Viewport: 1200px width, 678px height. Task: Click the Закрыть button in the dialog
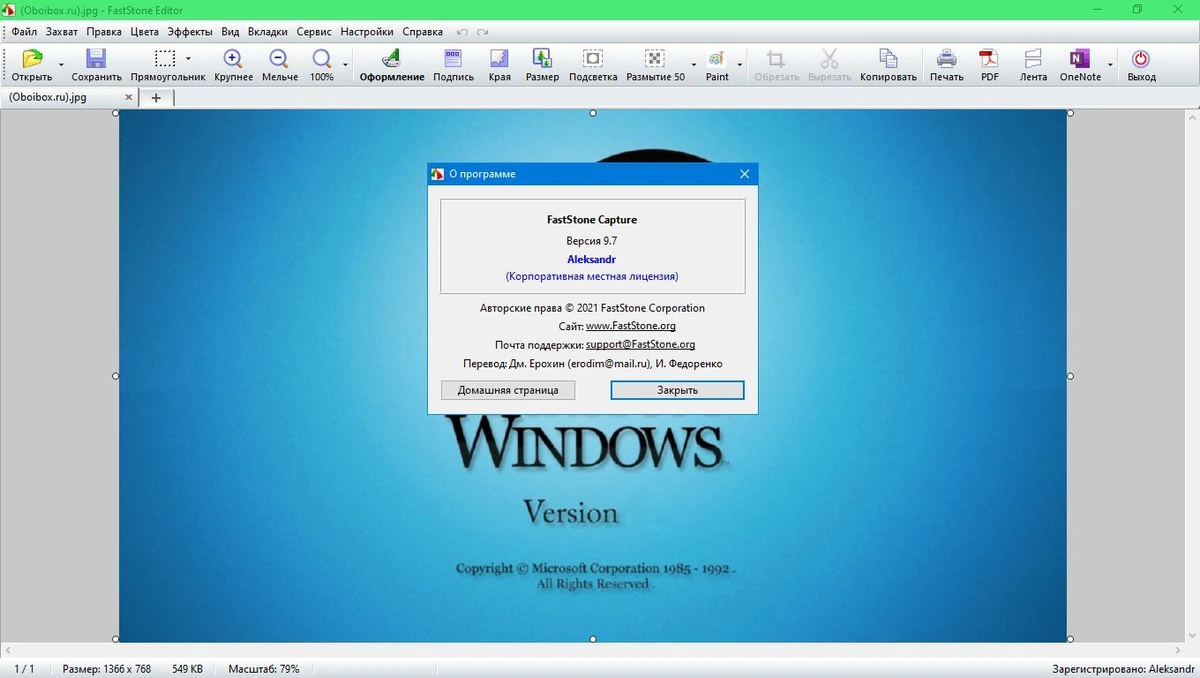pos(677,390)
